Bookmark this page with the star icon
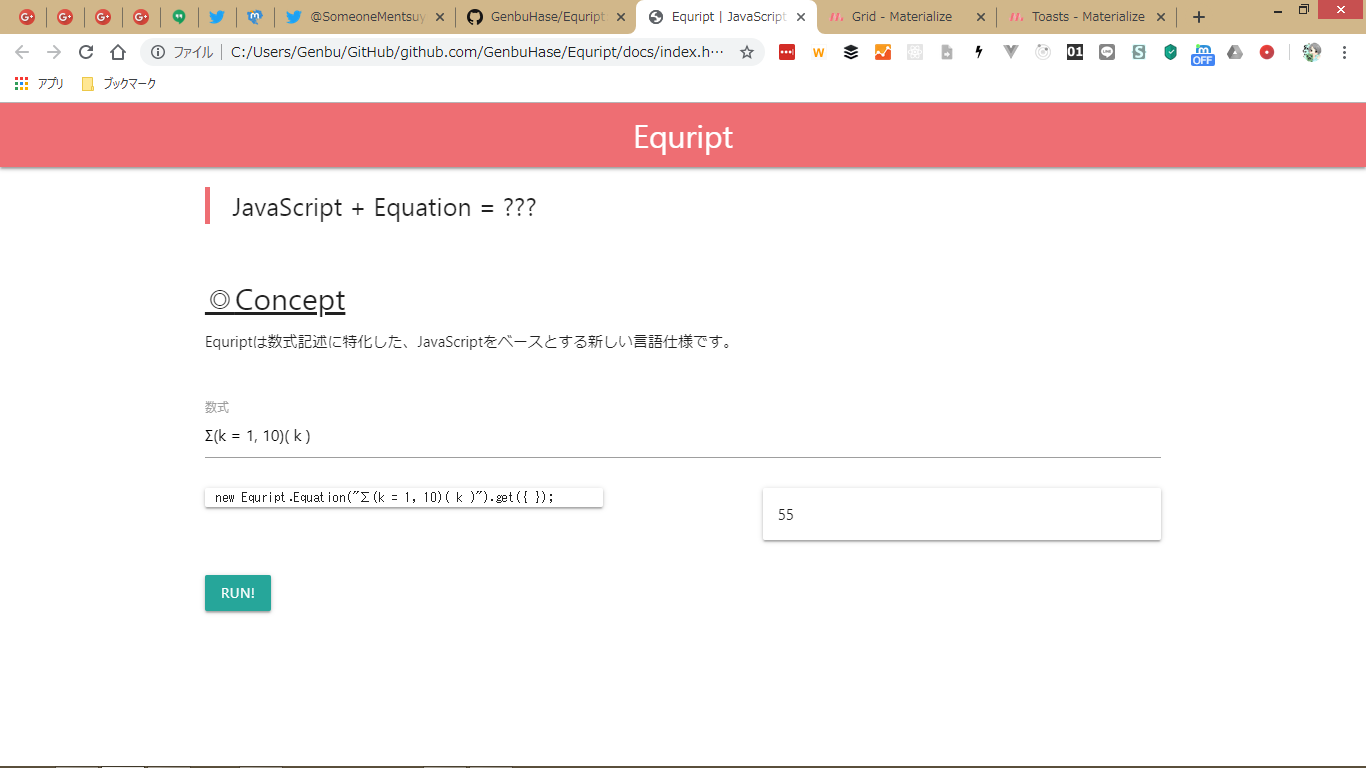The width and height of the screenshot is (1366, 768). pyautogui.click(x=746, y=53)
